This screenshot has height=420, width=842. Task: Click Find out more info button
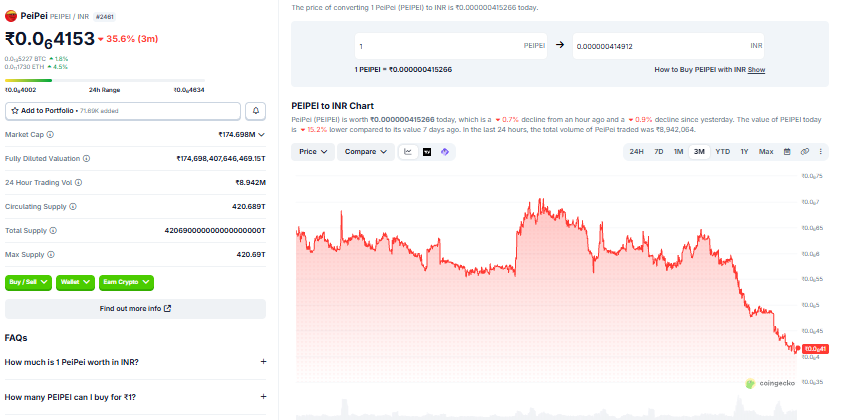point(135,309)
